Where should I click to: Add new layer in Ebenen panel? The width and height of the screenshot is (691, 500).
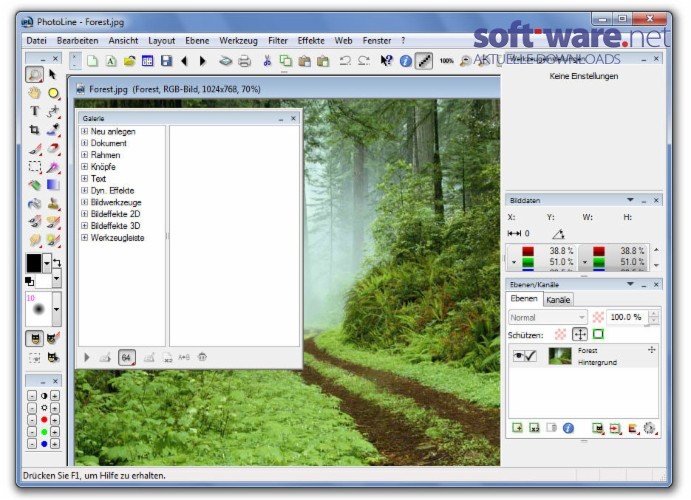click(517, 428)
